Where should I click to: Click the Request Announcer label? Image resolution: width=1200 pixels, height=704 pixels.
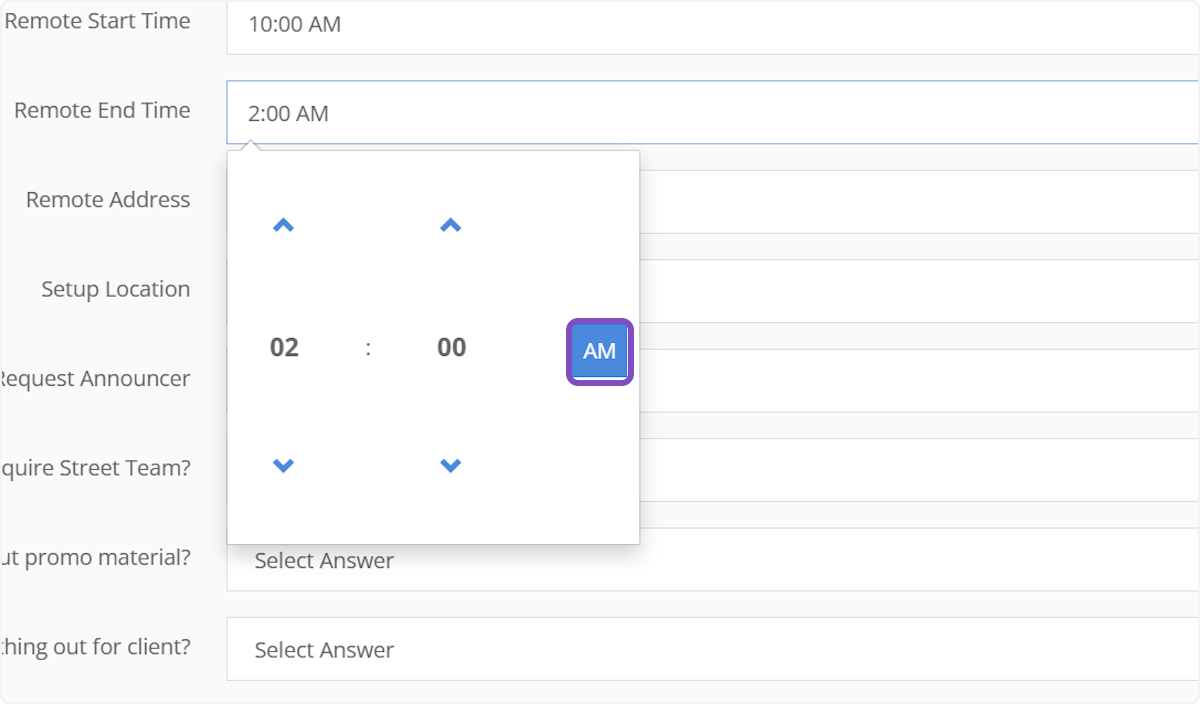coord(94,379)
